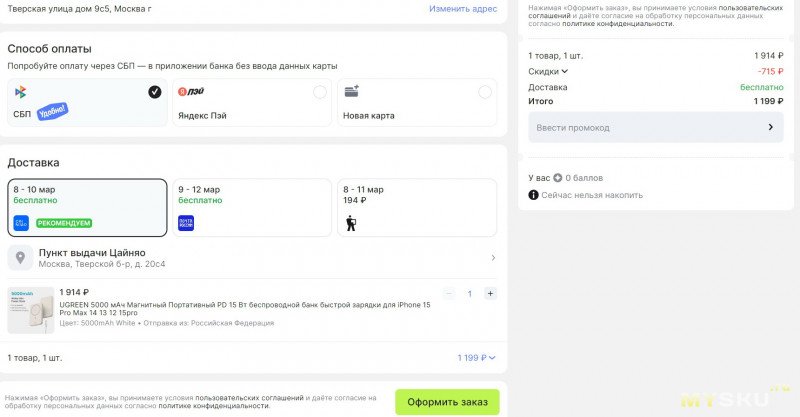The height and width of the screenshot is (417, 800).
Task: Click the Изменить адрес link
Action: (x=463, y=8)
